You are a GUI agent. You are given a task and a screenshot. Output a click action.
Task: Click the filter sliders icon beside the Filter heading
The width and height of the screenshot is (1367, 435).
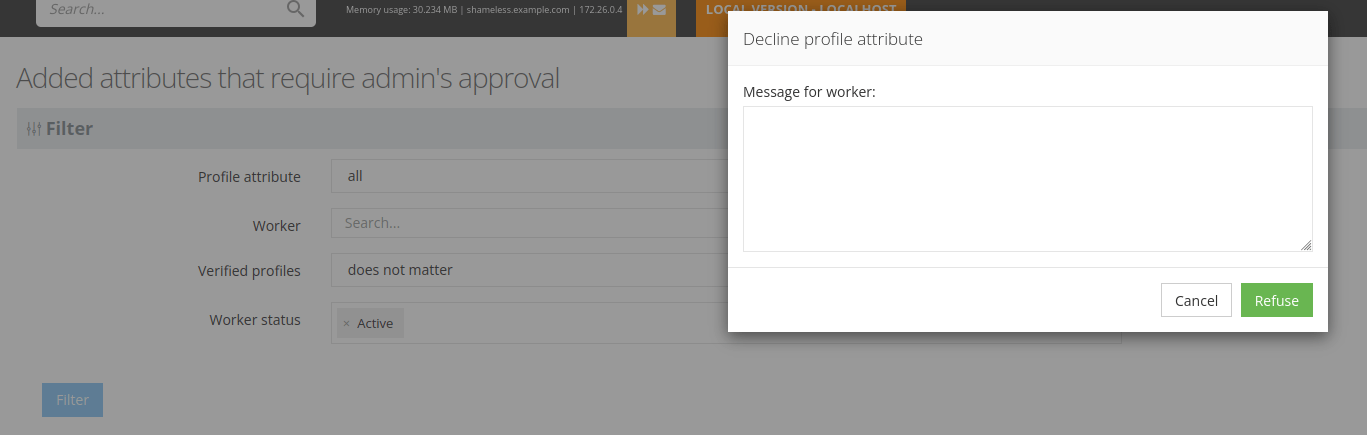coord(34,129)
